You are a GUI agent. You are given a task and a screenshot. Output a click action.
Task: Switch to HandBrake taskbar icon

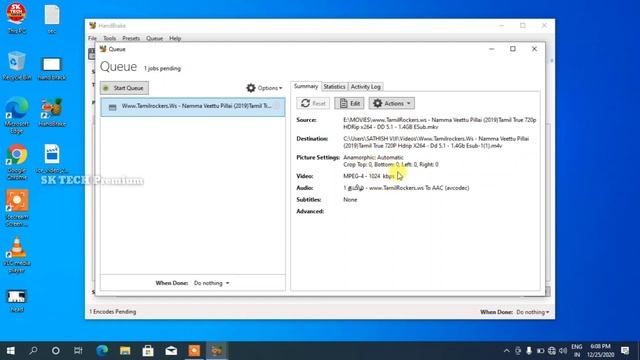pyautogui.click(x=217, y=351)
